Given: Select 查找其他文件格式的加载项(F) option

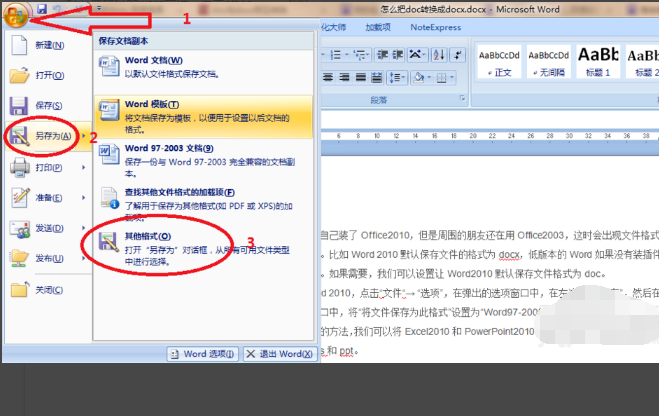Looking at the screenshot, I should click(203, 204).
